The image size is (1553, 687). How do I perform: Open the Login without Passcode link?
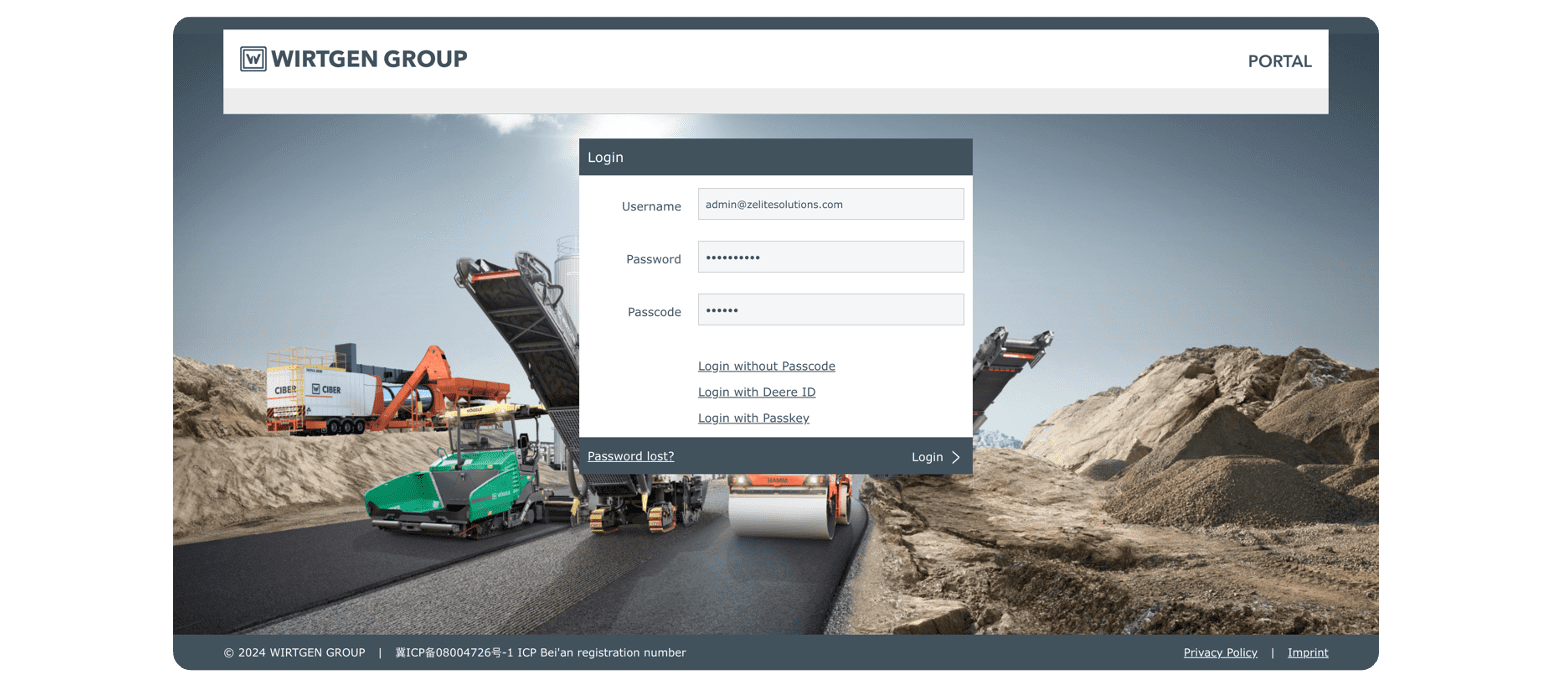click(766, 366)
